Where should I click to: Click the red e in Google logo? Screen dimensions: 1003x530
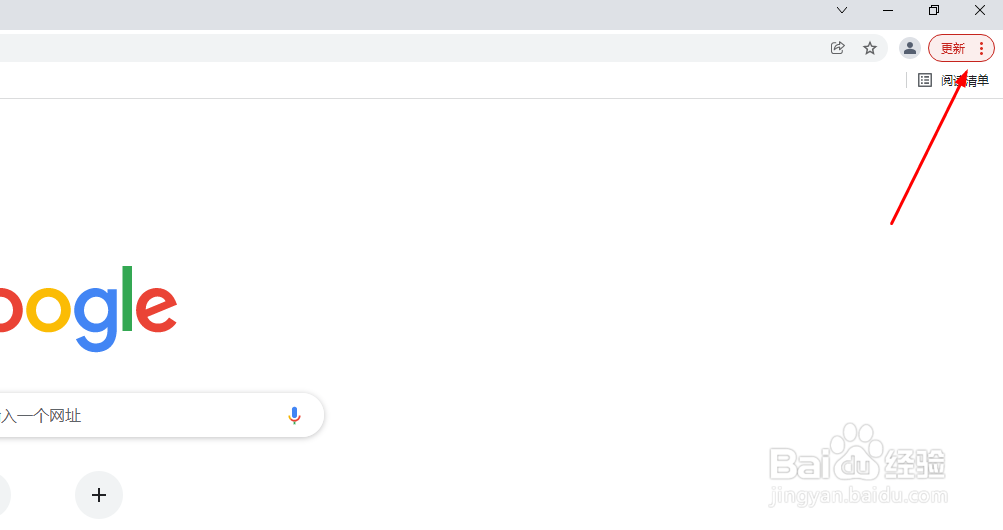156,309
